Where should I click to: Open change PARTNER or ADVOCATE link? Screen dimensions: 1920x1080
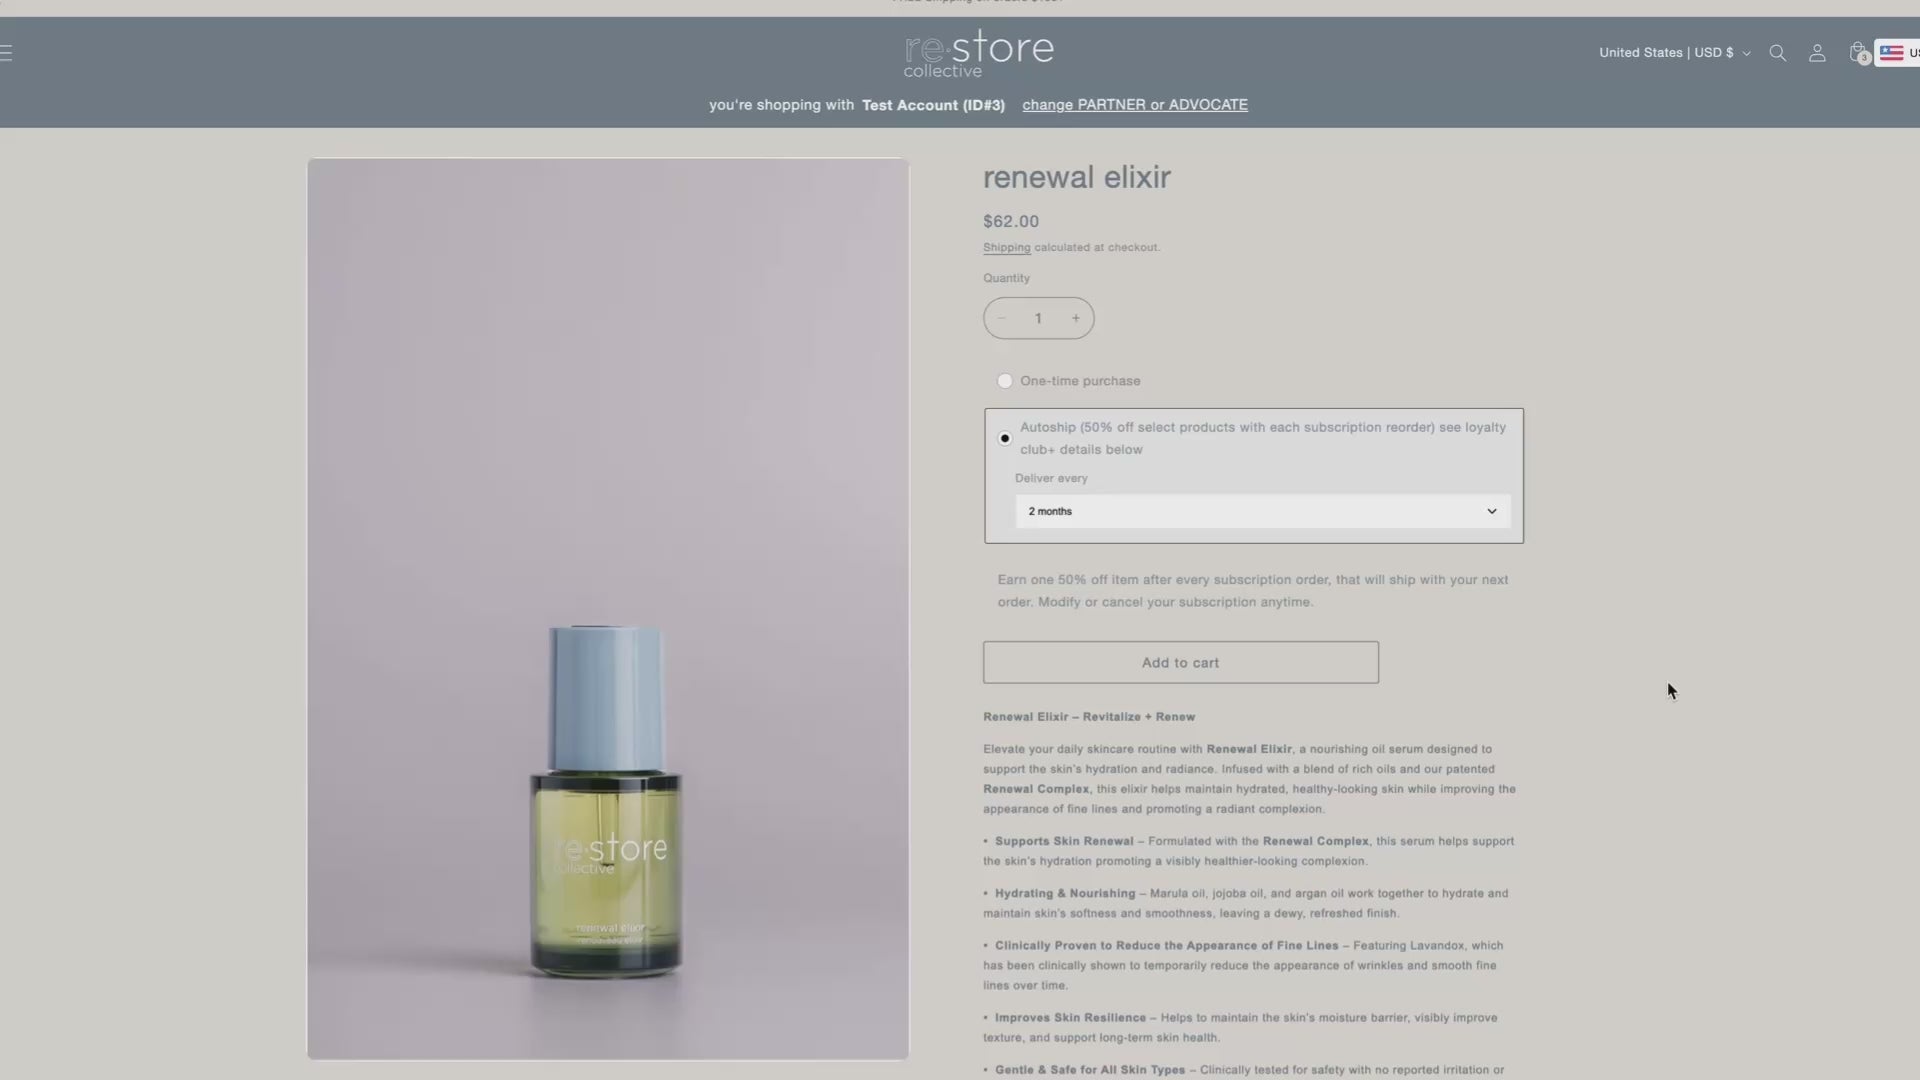[x=1135, y=105]
